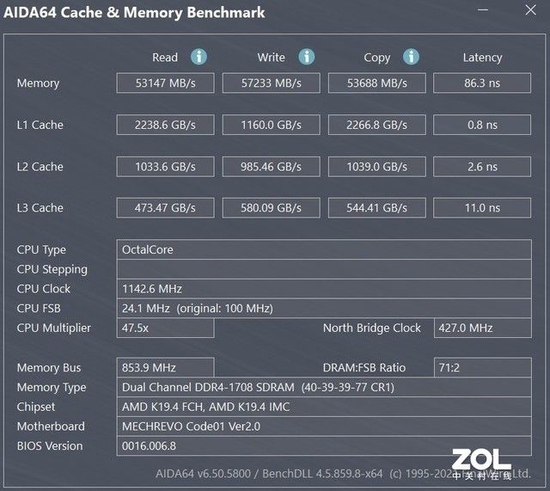Click the L3 Cache Copy 544.41 GB/s box
The width and height of the screenshot is (550, 491).
click(x=377, y=208)
